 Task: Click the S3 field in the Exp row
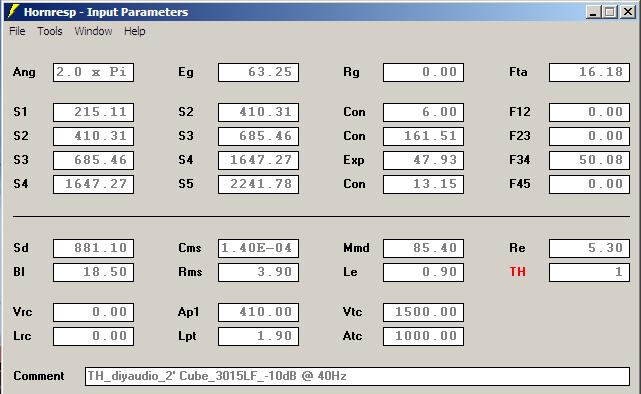pos(93,160)
